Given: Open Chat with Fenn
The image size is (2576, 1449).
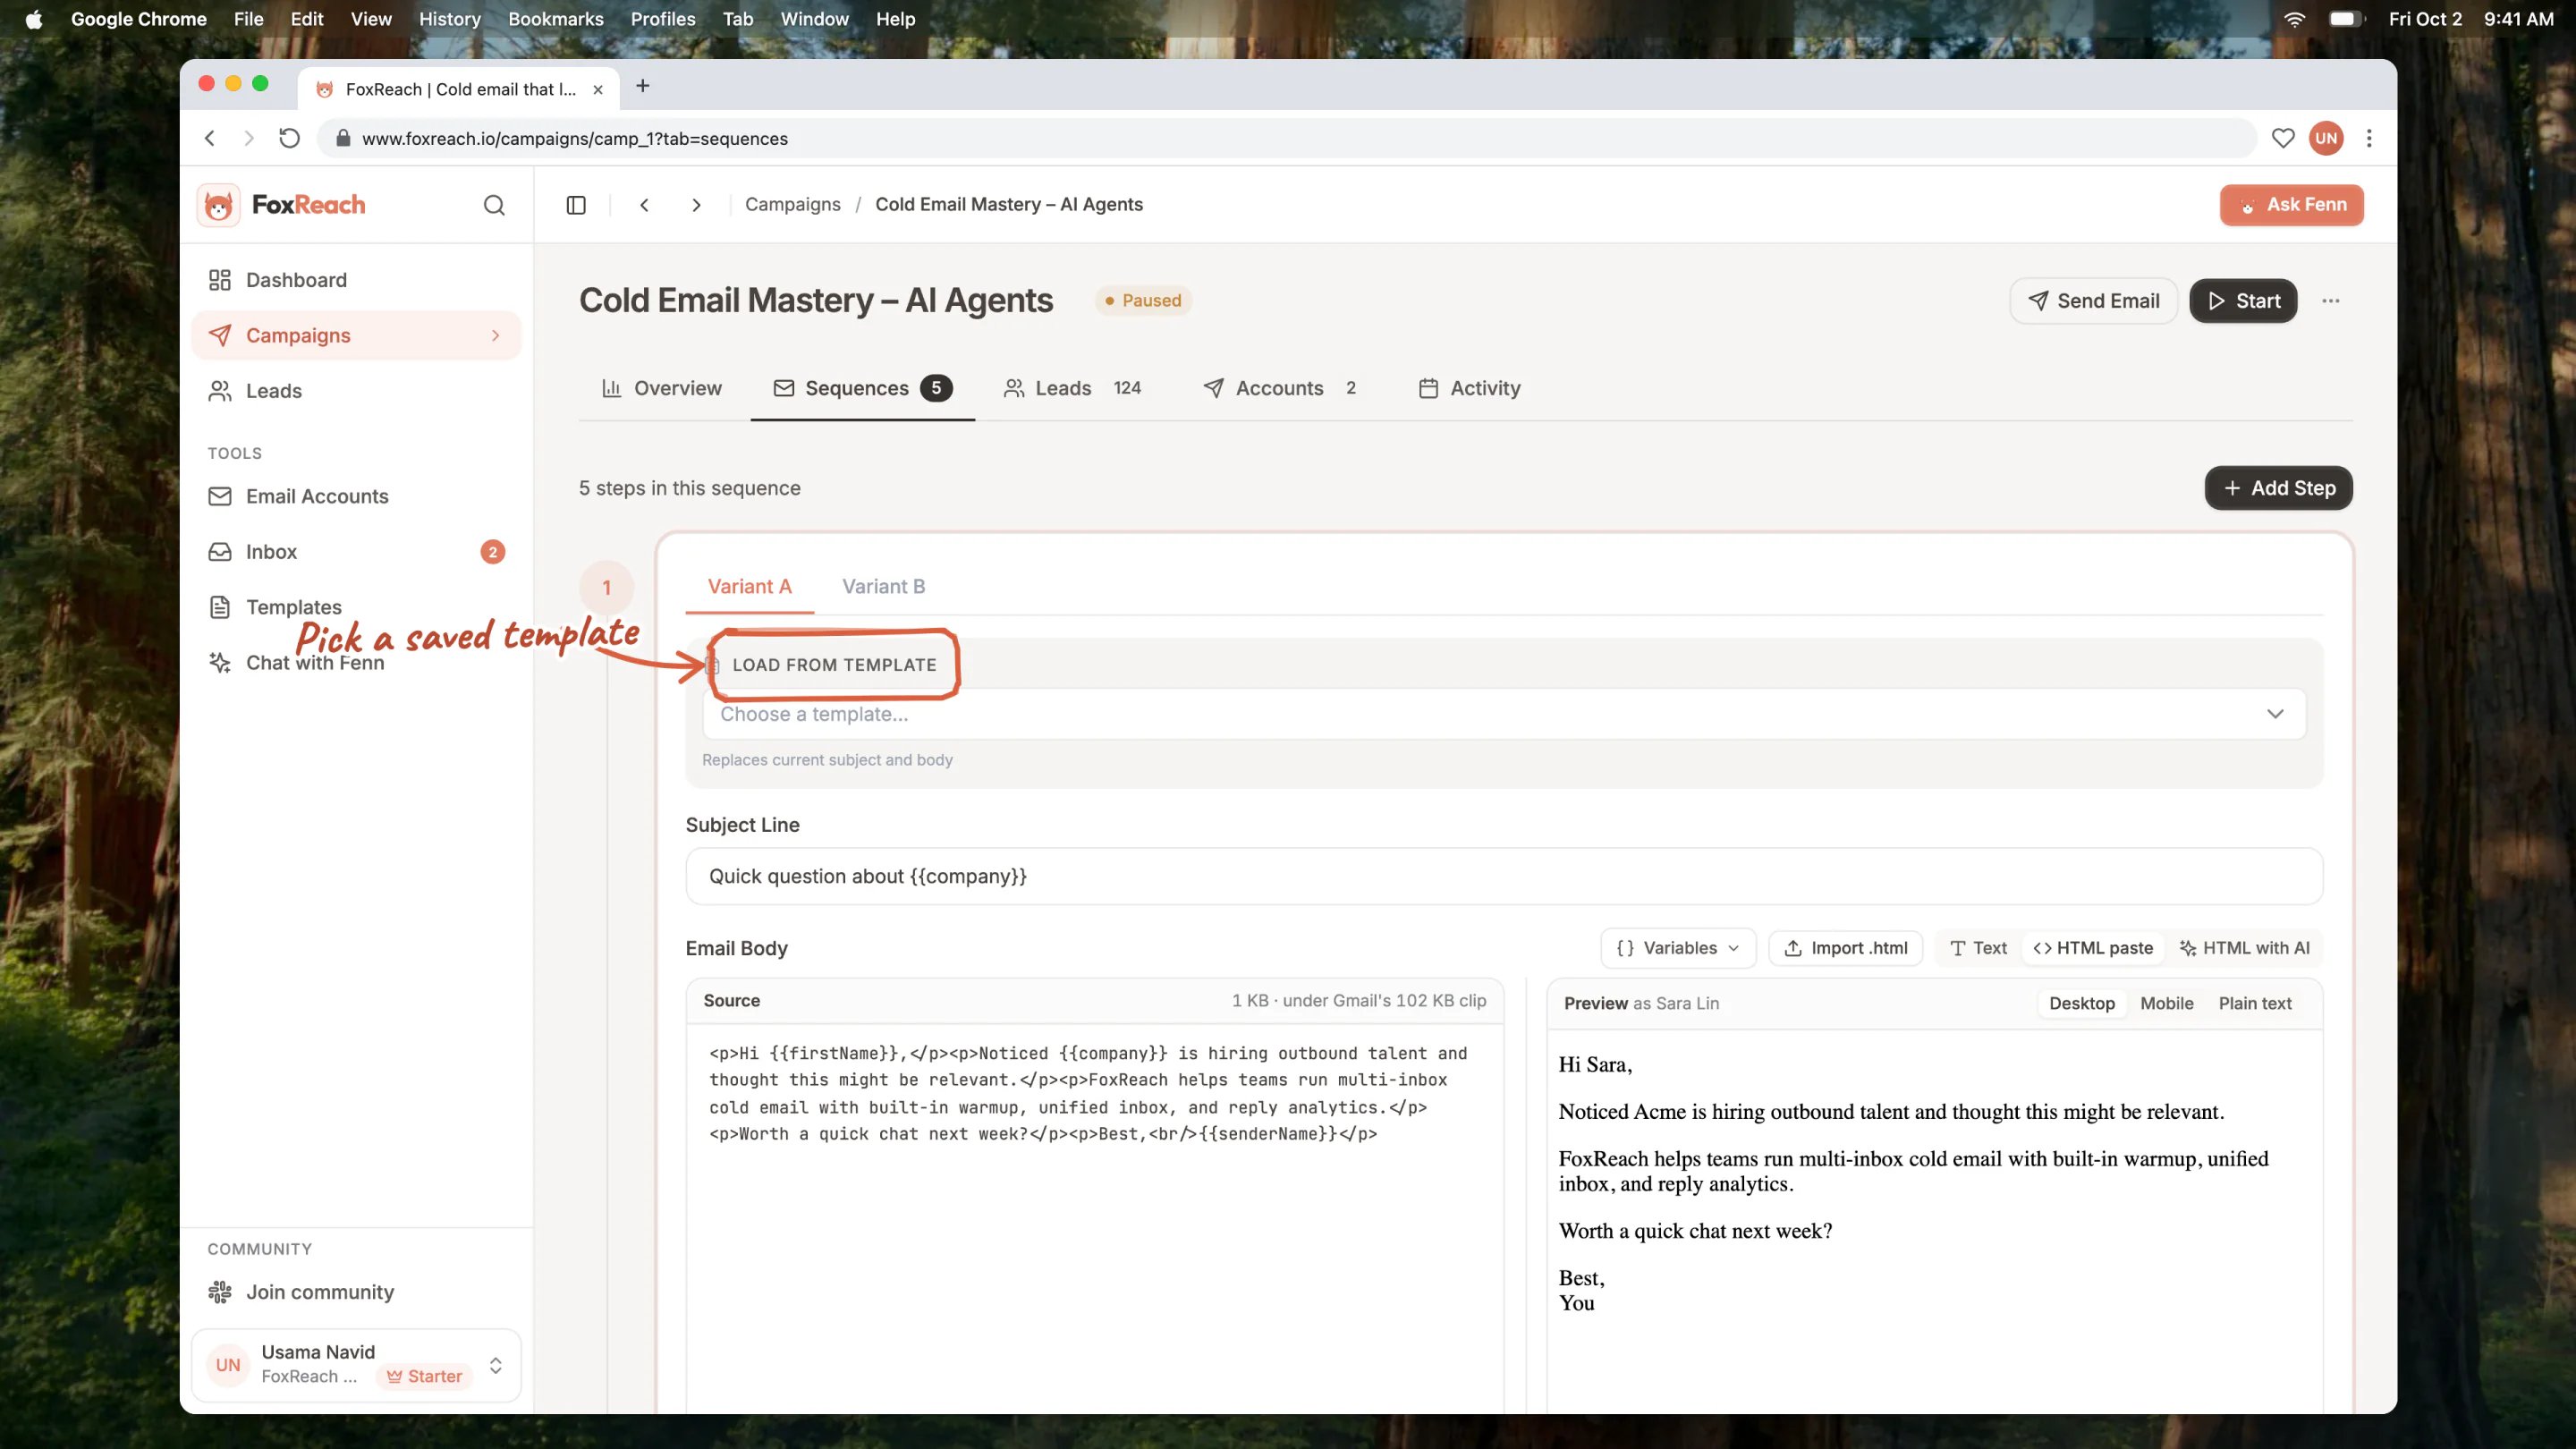Looking at the screenshot, I should tap(356, 663).
